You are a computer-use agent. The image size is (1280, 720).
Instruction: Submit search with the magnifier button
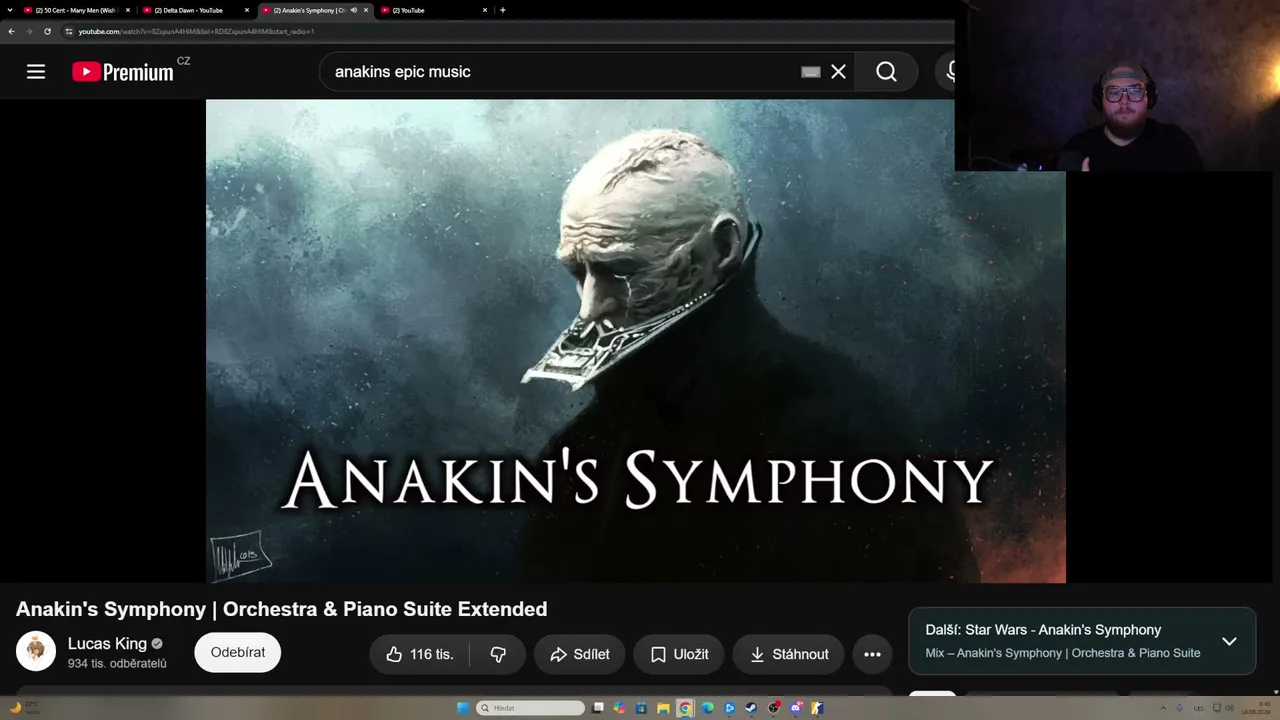coord(886,72)
